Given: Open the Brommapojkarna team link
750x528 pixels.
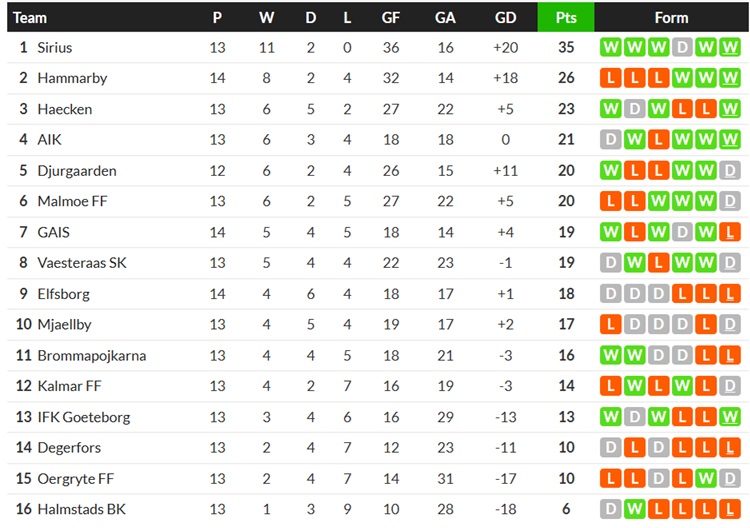Looking at the screenshot, I should [x=91, y=355].
